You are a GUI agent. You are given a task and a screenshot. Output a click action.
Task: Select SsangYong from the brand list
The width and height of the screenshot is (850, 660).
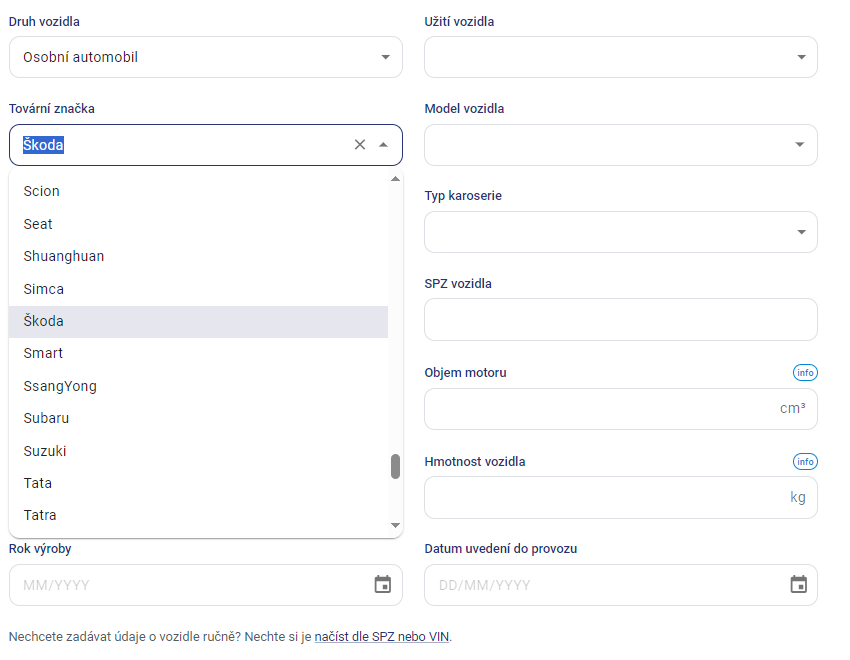(x=198, y=386)
